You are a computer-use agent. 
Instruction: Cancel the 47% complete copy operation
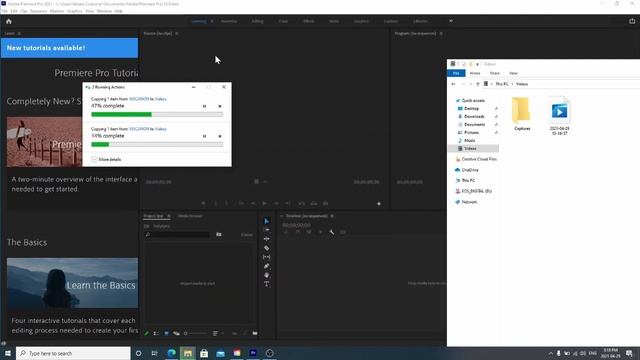(x=220, y=106)
